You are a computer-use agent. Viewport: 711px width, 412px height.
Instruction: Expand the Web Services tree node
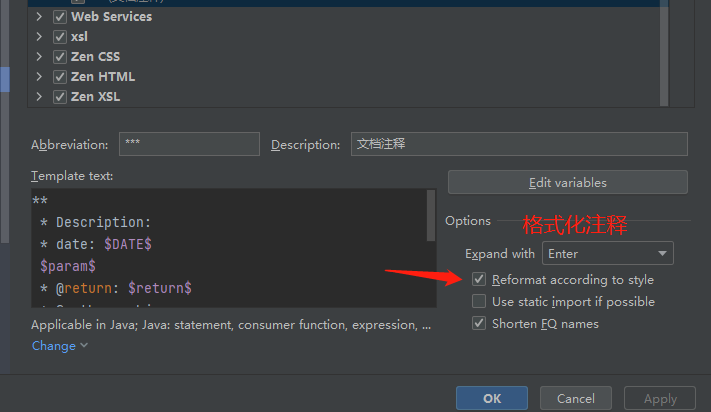pyautogui.click(x=39, y=17)
